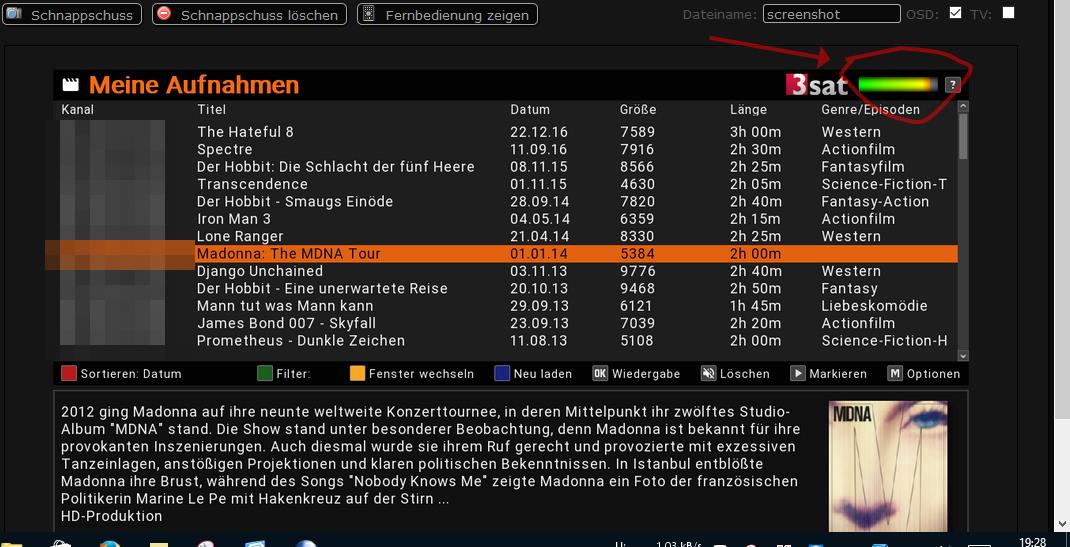
Task: Click the question mark help icon
Action: pos(953,85)
